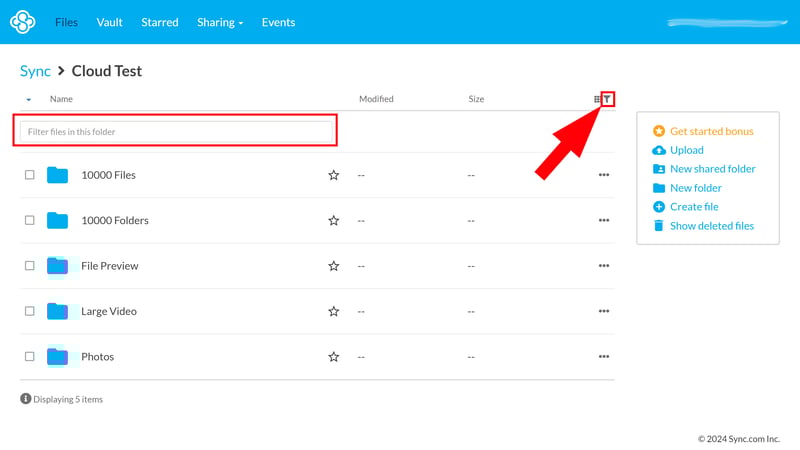Click the Filter files input field

pos(175,132)
